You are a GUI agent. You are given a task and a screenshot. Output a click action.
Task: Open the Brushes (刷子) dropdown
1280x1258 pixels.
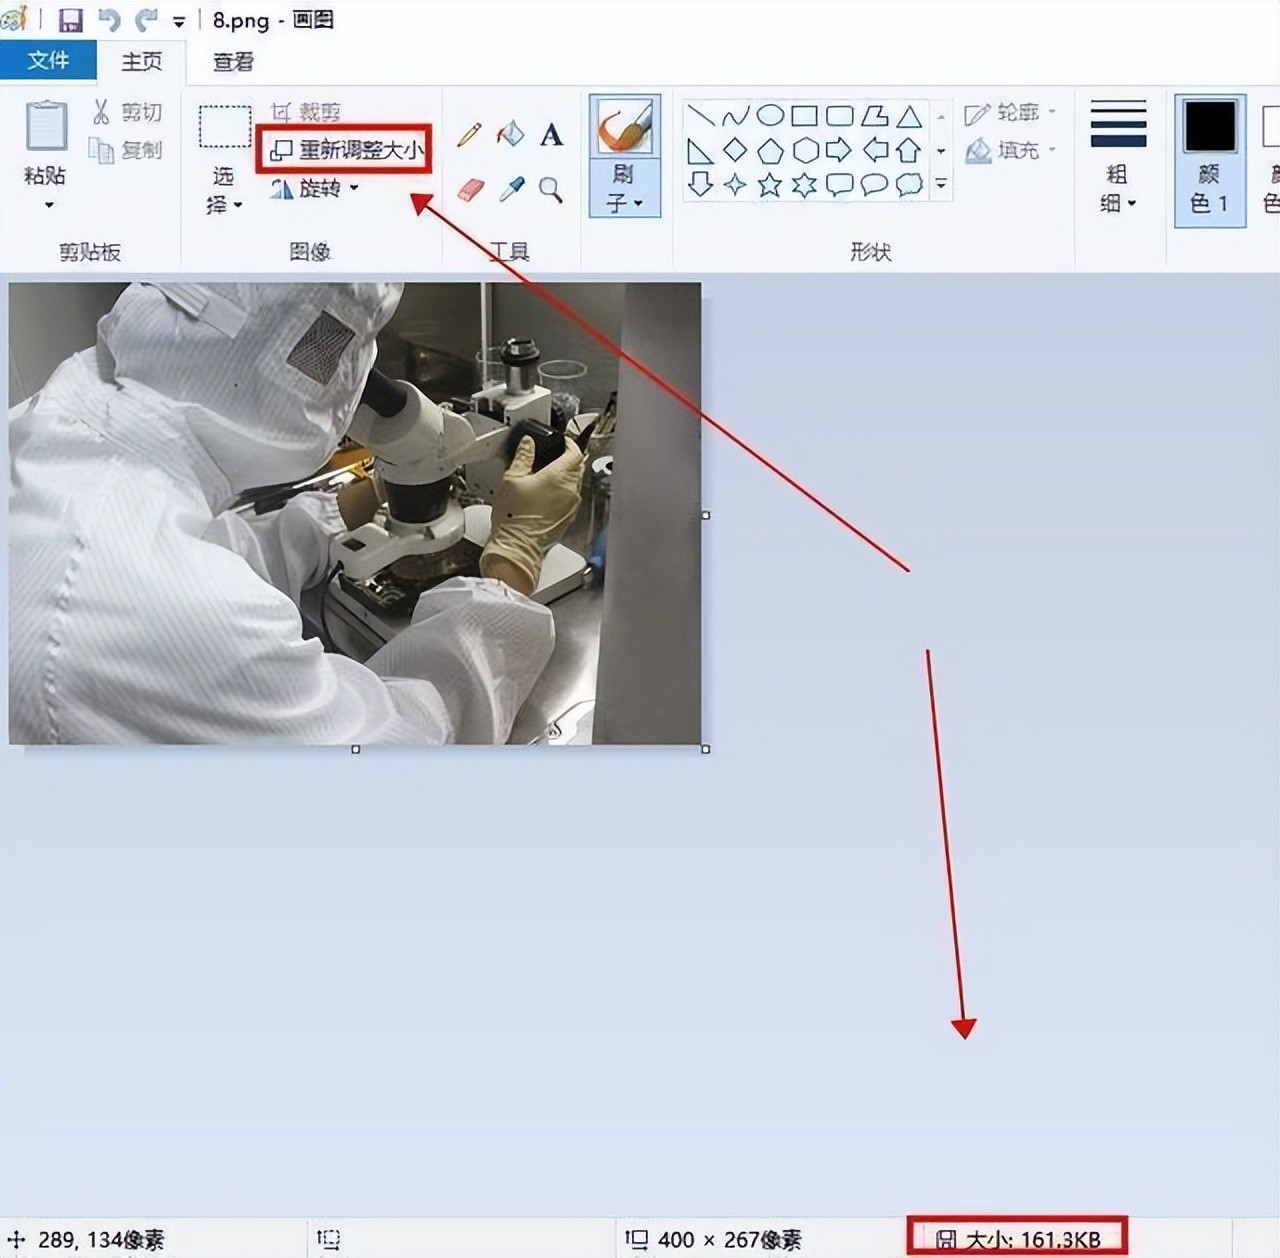click(624, 203)
